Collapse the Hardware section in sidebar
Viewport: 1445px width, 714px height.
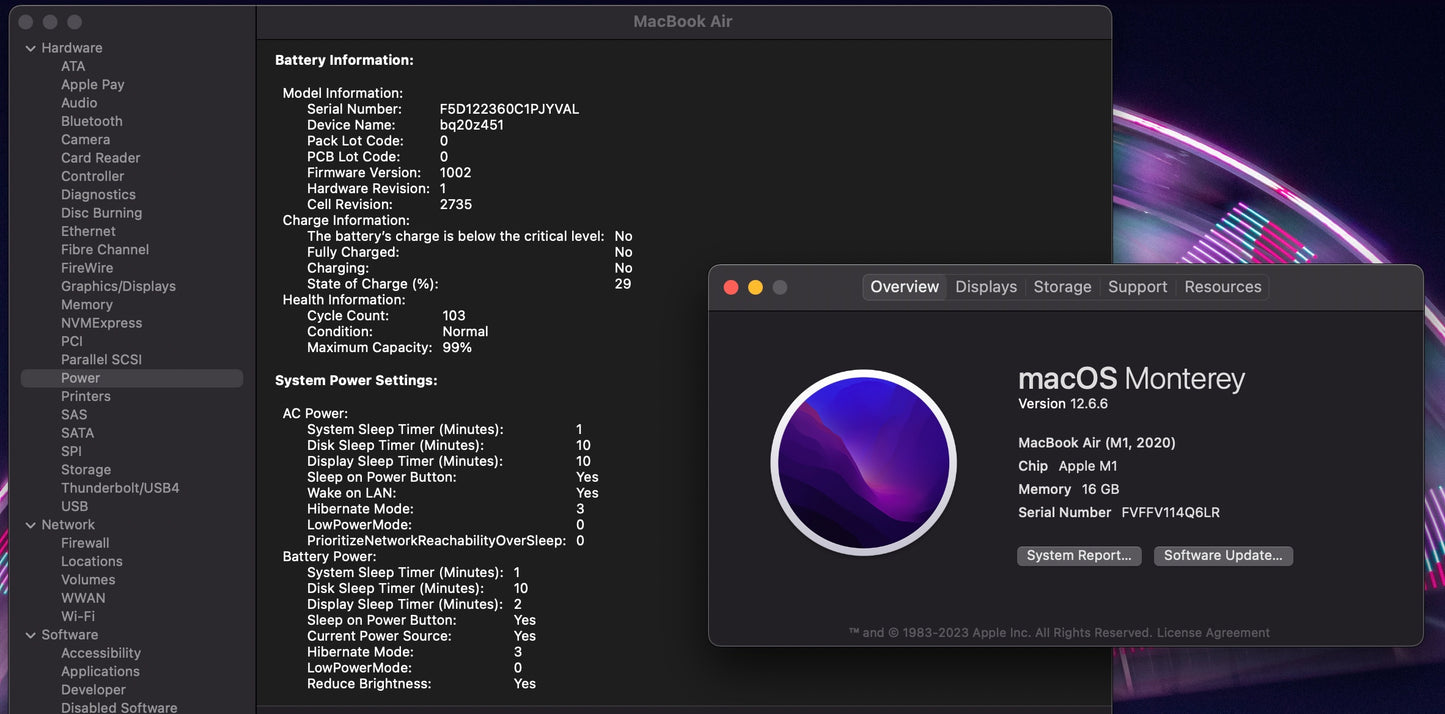(30, 48)
